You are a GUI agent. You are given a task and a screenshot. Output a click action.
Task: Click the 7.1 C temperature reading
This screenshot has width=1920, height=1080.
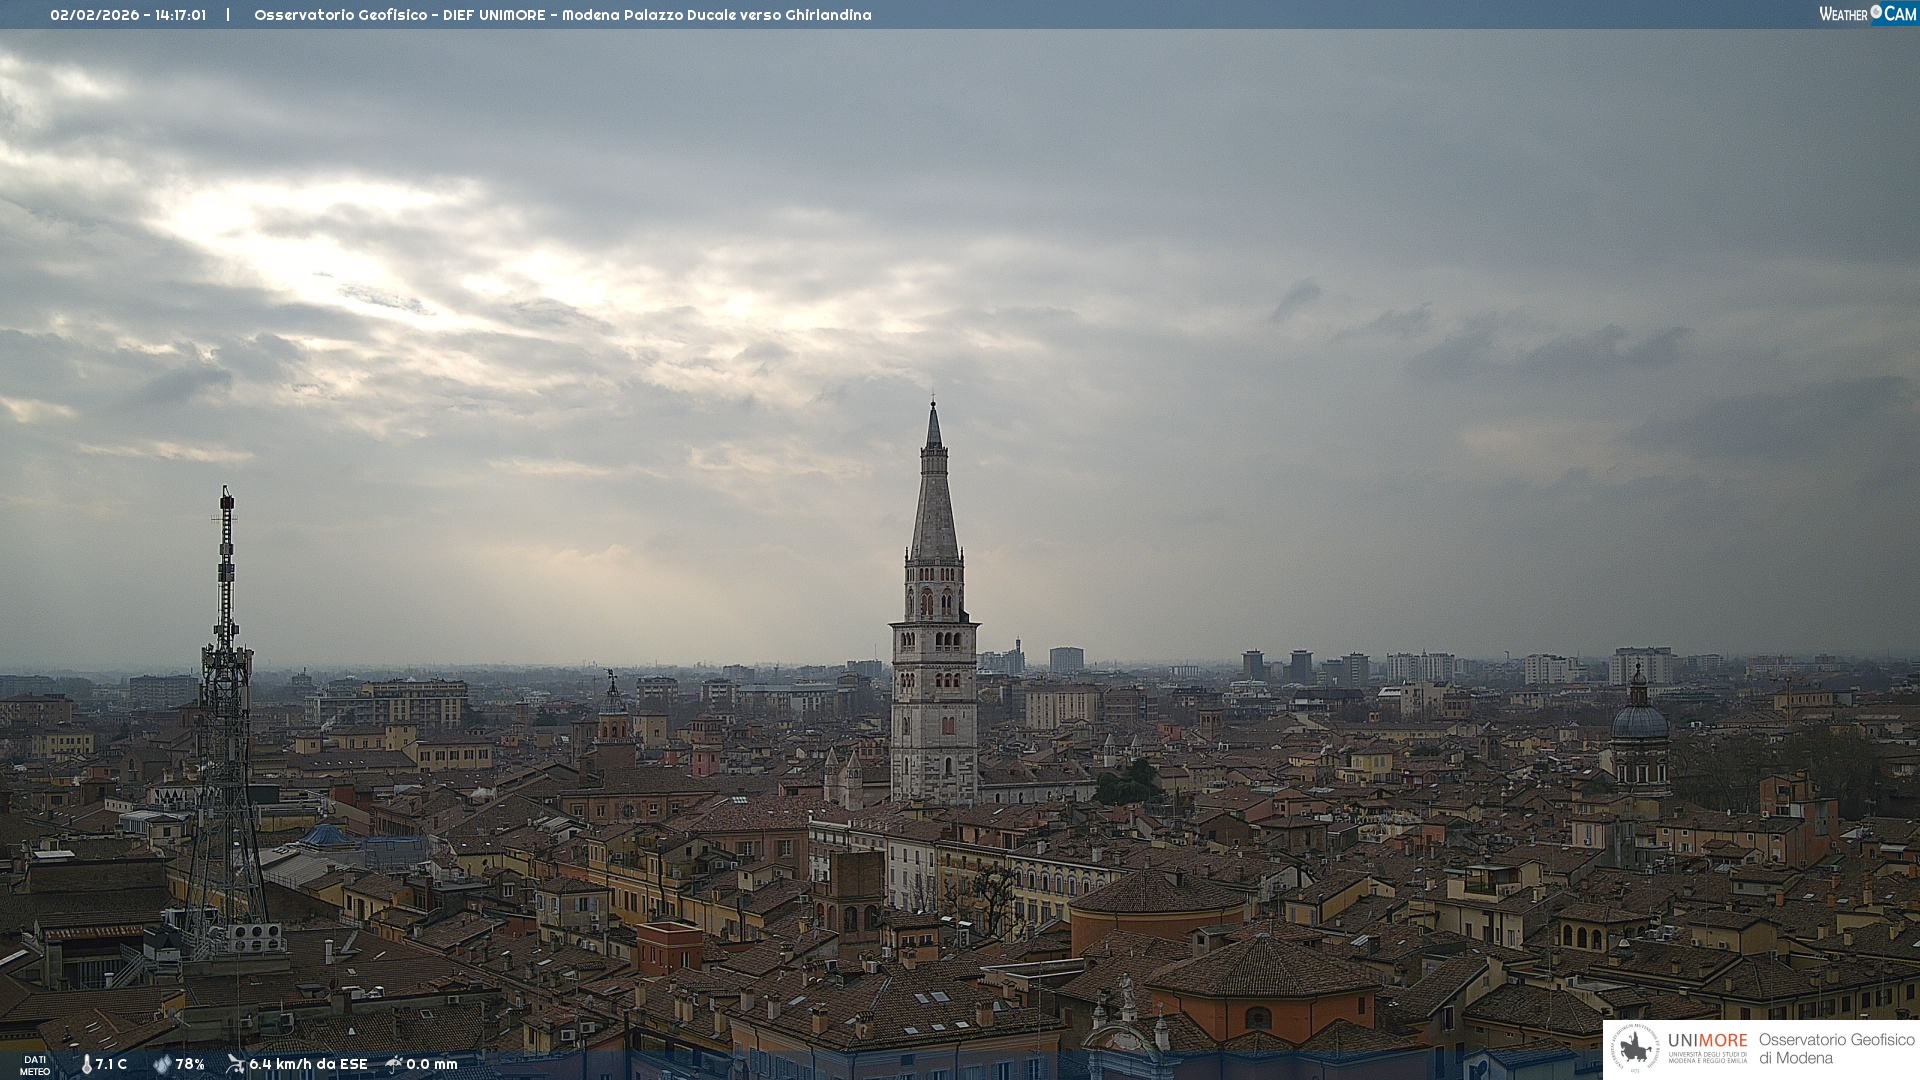111,1064
